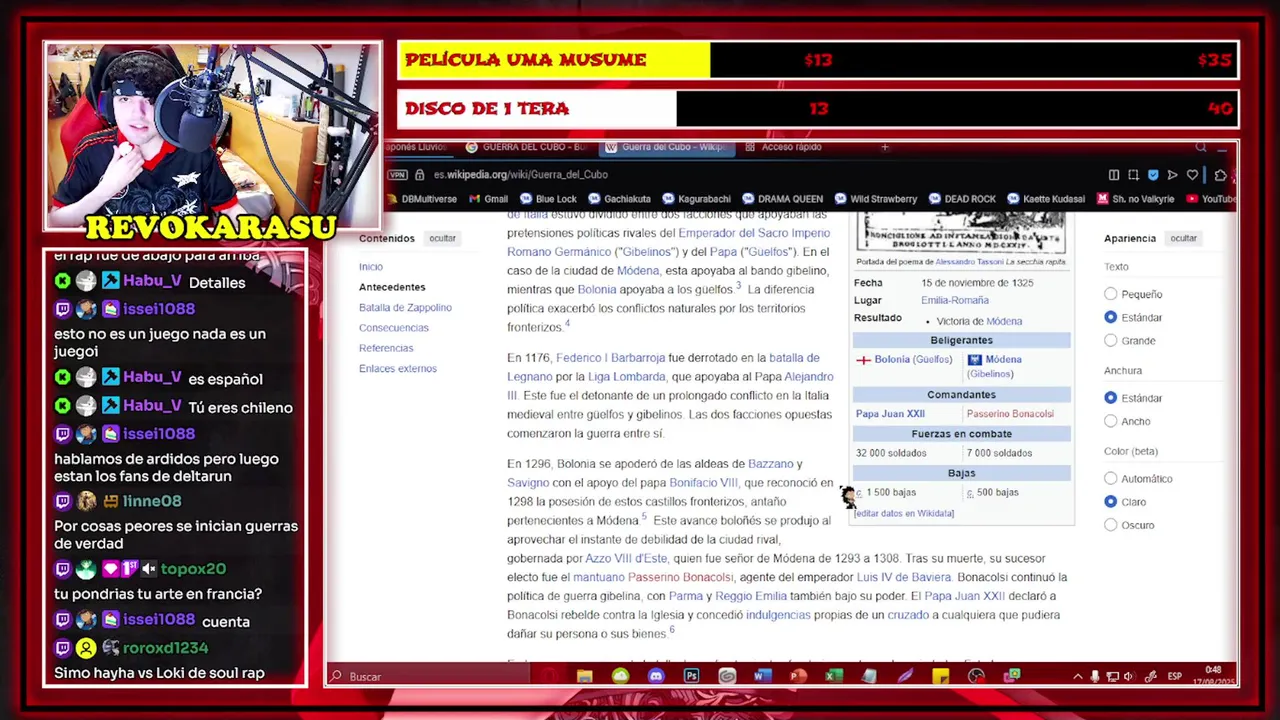Viewport: 1280px width, 720px height.
Task: Open File Explorer from the taskbar
Action: point(585,677)
